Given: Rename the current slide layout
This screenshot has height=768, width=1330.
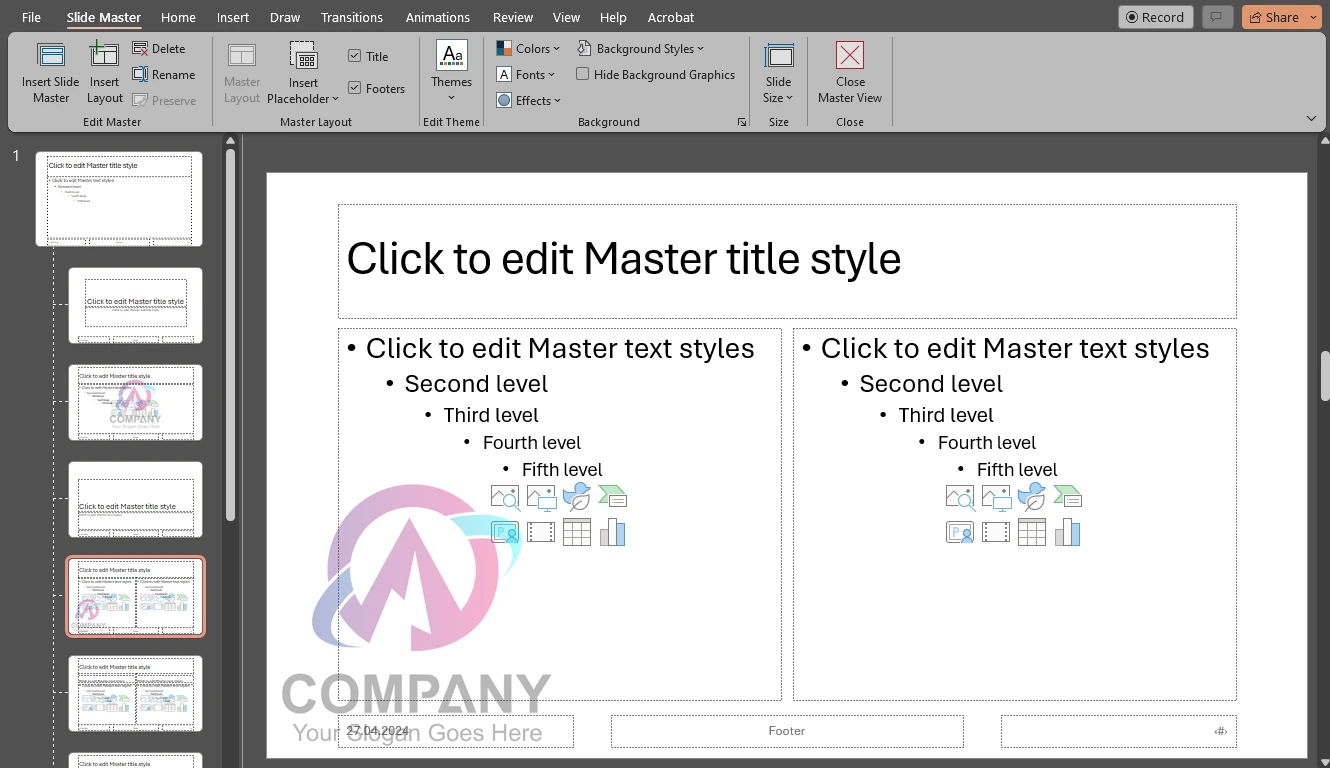Looking at the screenshot, I should [x=166, y=74].
